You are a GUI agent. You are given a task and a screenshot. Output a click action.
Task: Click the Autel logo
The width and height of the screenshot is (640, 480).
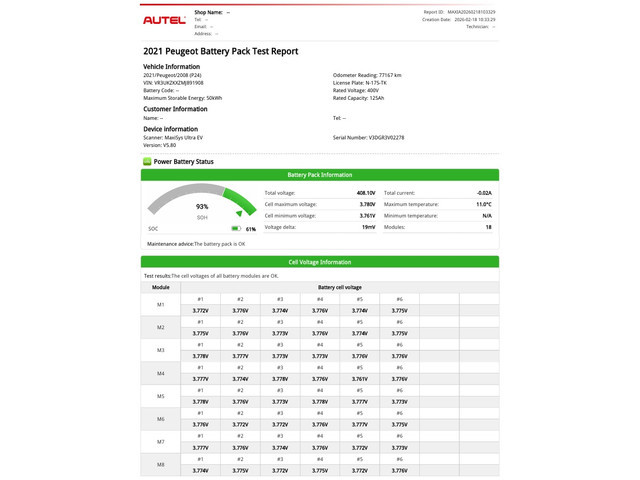[x=163, y=20]
